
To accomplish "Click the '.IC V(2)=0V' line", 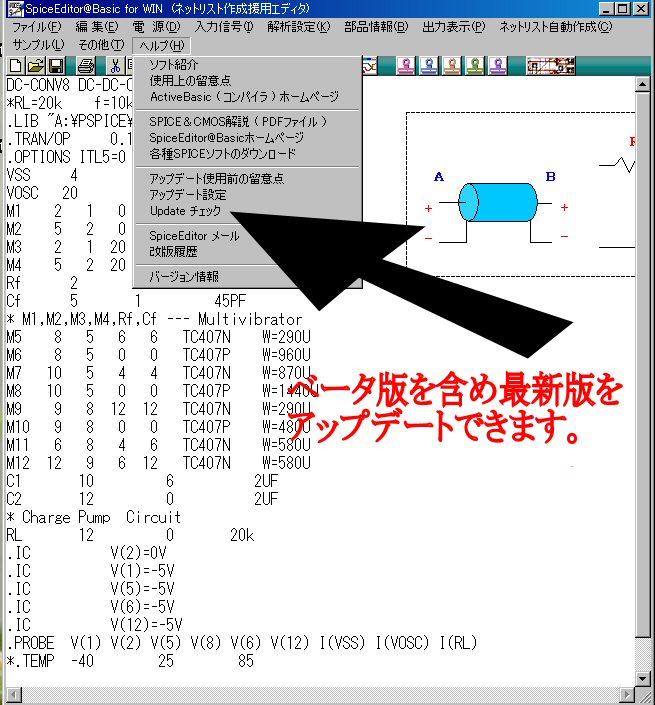I will 86,553.
